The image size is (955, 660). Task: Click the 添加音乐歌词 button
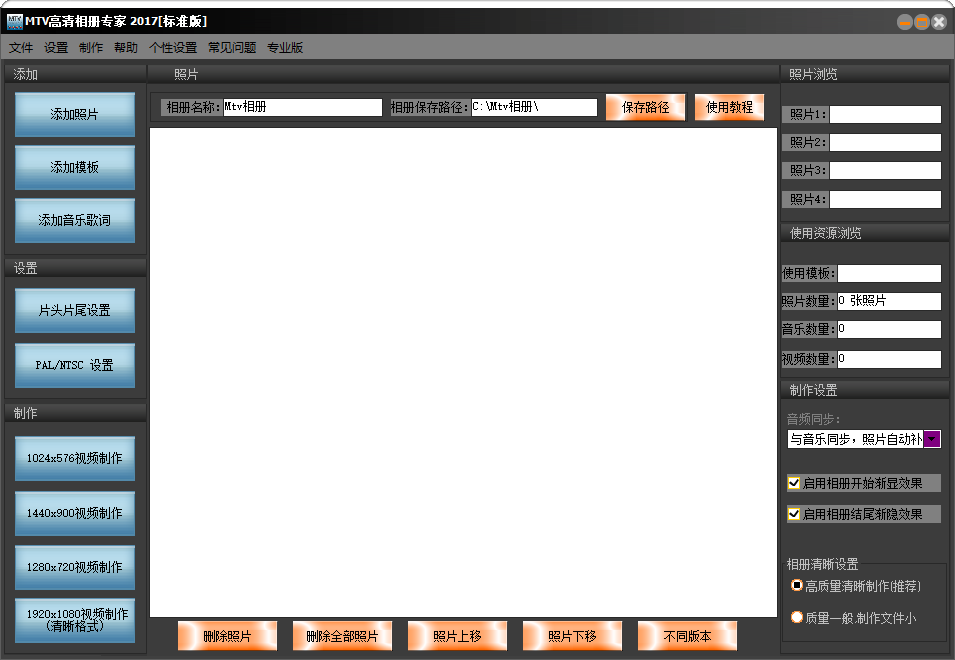click(75, 220)
